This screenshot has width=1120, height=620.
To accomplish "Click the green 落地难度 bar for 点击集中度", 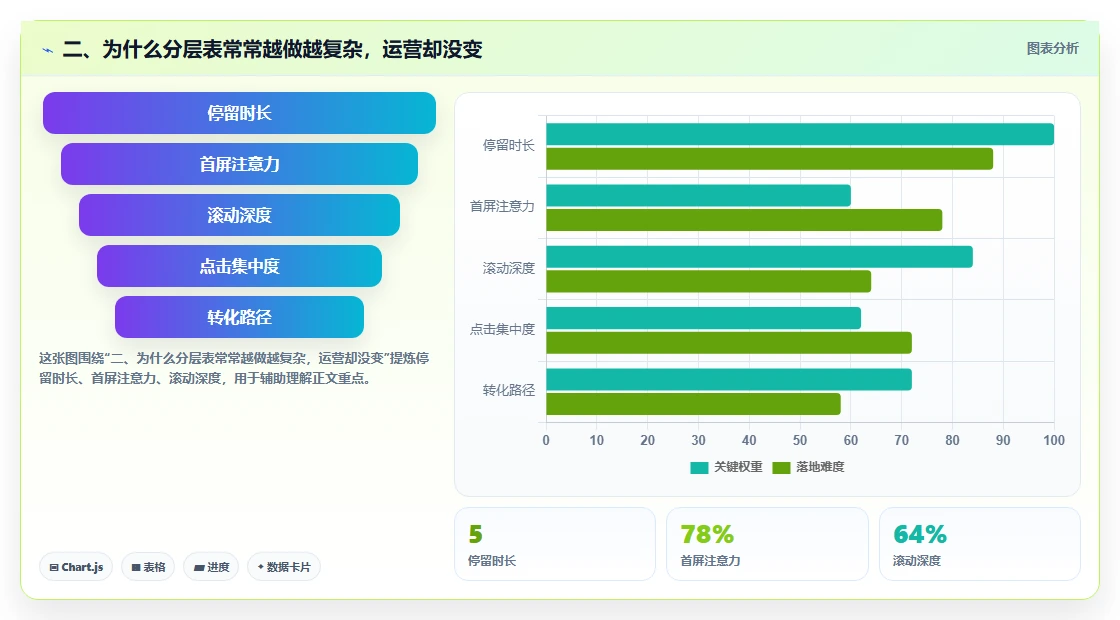I will coord(729,343).
